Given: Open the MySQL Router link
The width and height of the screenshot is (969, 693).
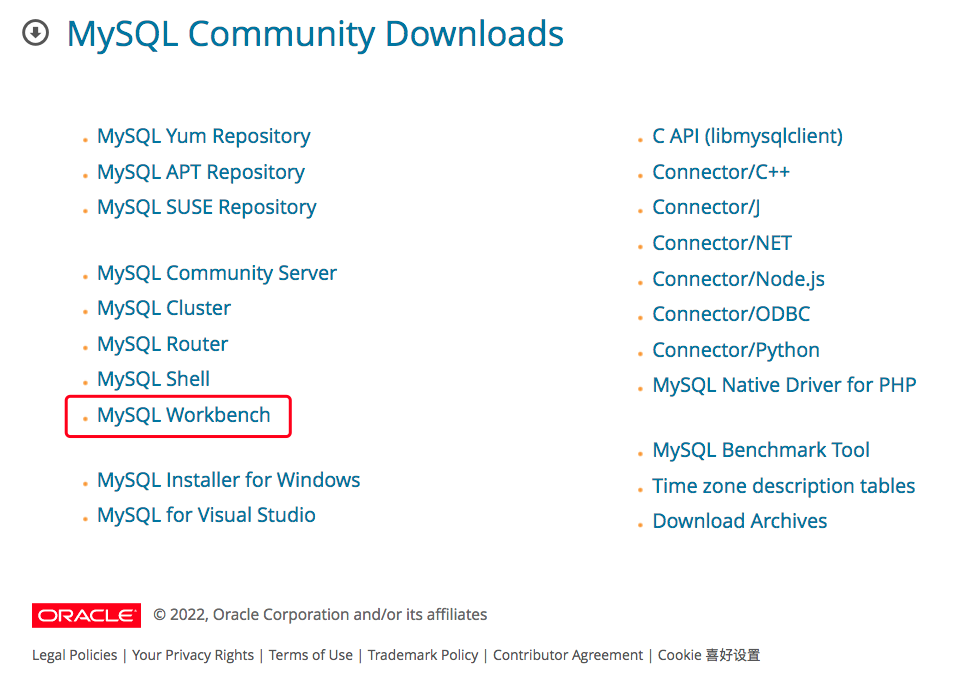Looking at the screenshot, I should click(163, 344).
